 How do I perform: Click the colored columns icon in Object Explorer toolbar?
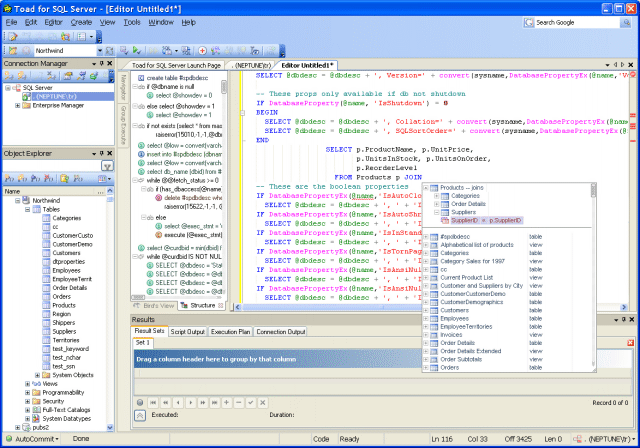point(102,178)
